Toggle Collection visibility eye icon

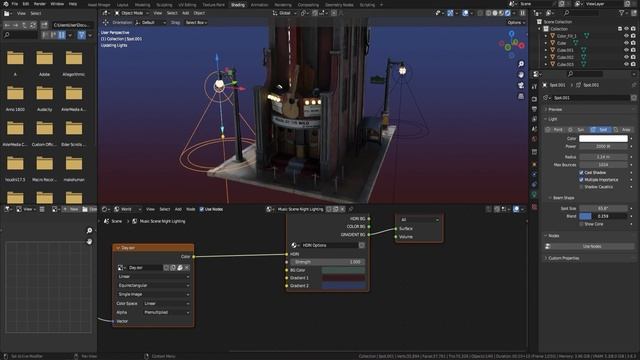click(x=626, y=29)
